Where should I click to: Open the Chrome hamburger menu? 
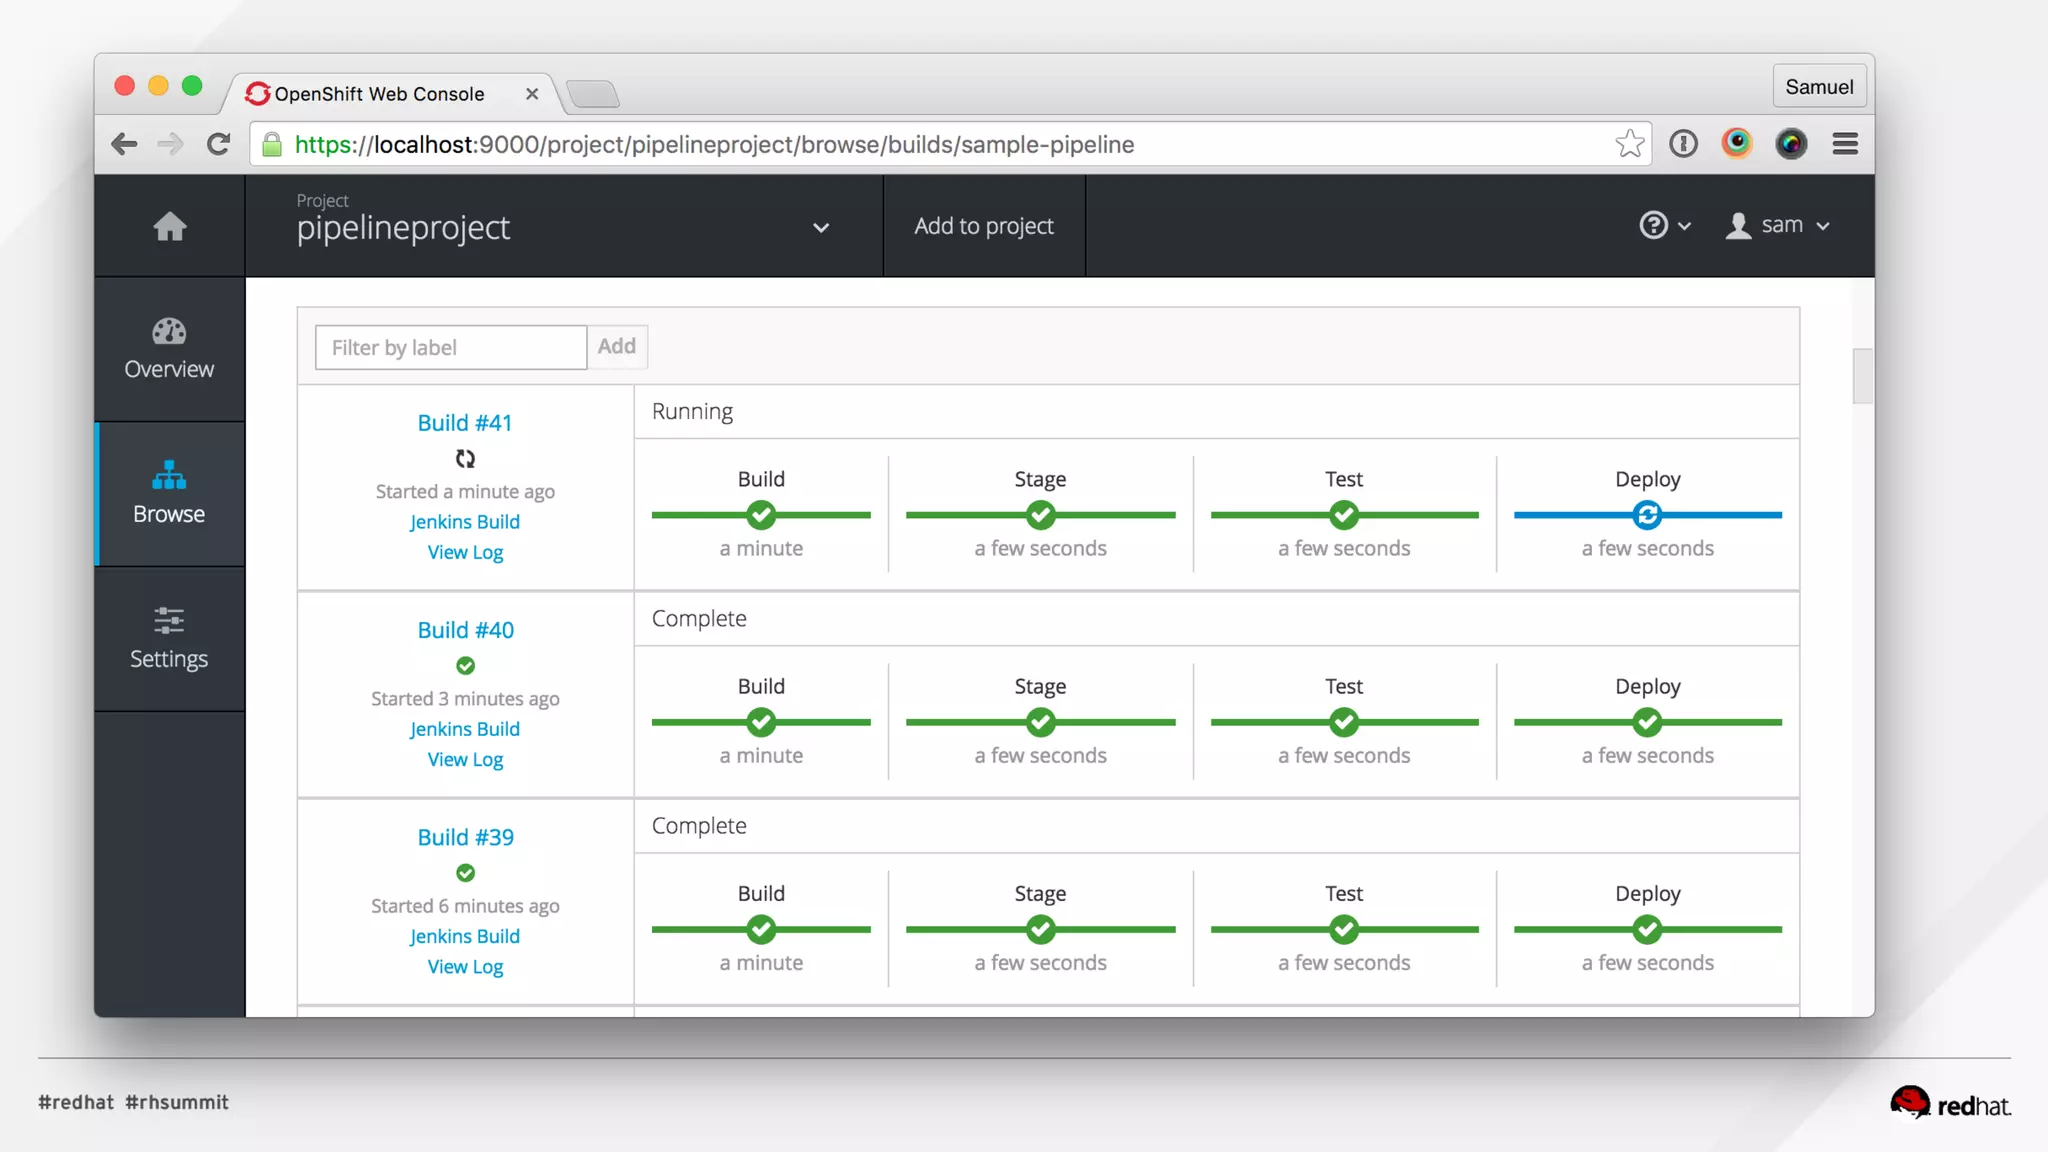click(1845, 144)
